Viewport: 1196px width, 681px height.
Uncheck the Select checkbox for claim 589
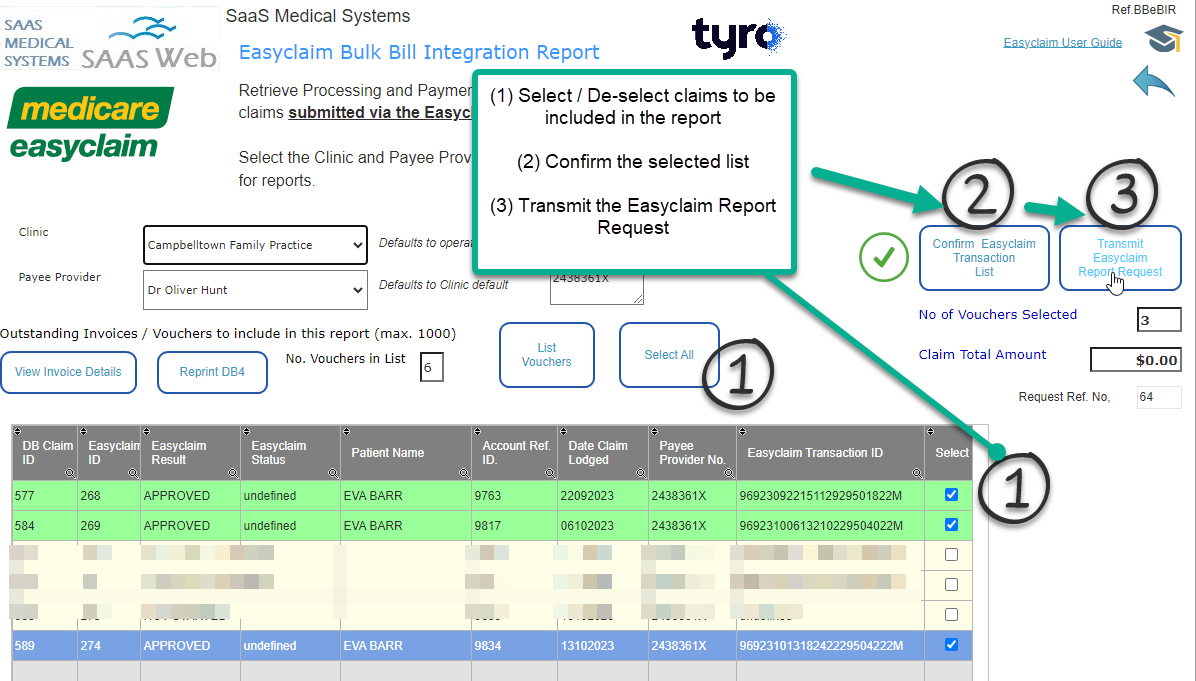[951, 645]
